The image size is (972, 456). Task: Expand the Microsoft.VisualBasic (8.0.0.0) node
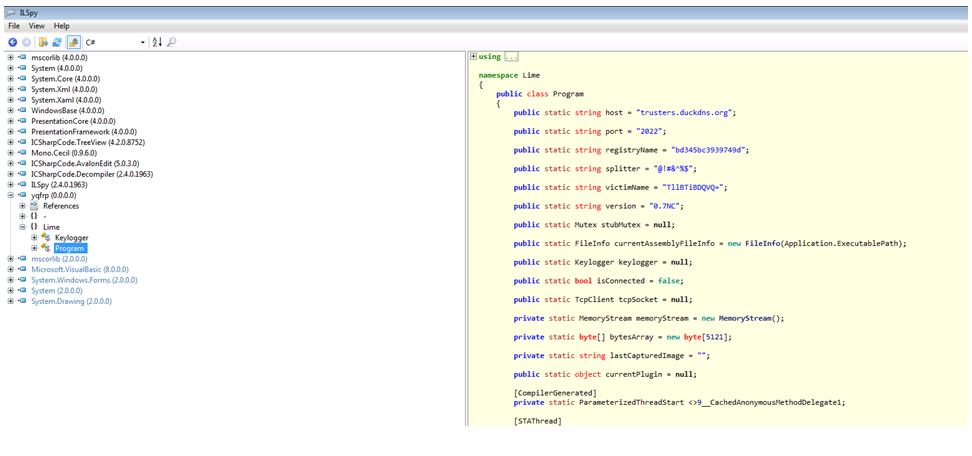(x=11, y=269)
